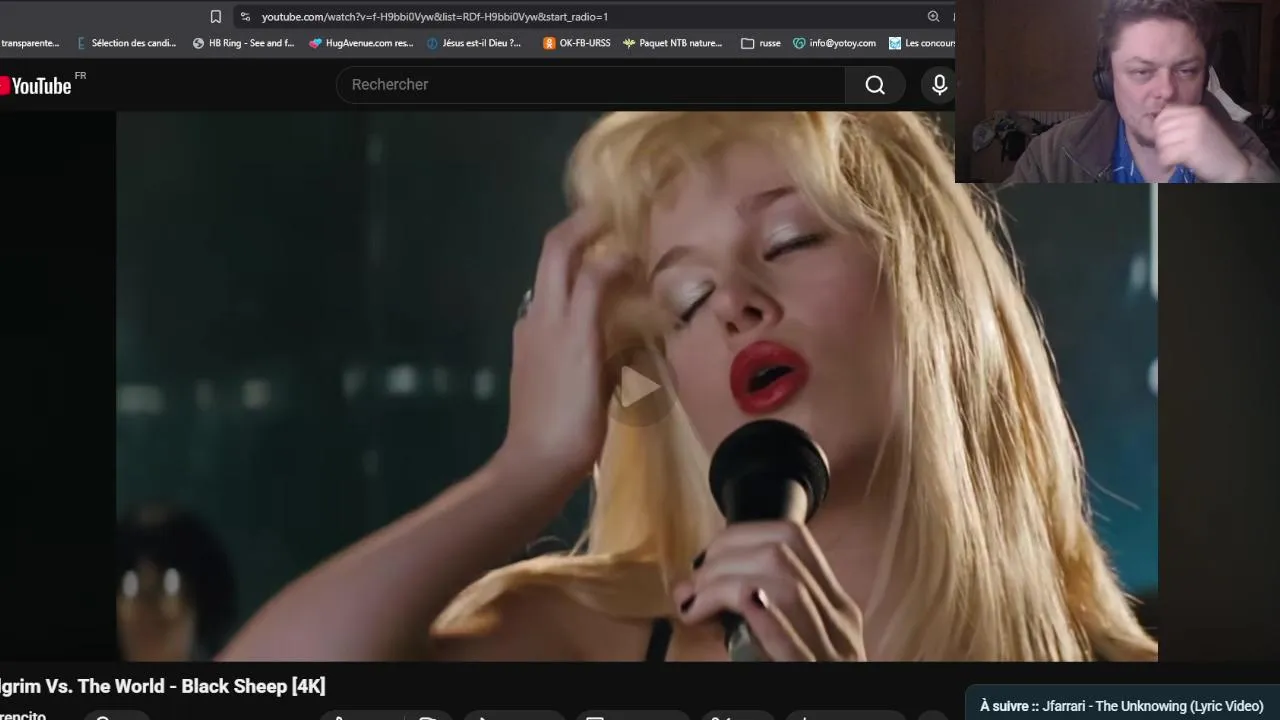
Task: Click 'À suivre' Jfarrari The Unknowing notification
Action: 1122,706
